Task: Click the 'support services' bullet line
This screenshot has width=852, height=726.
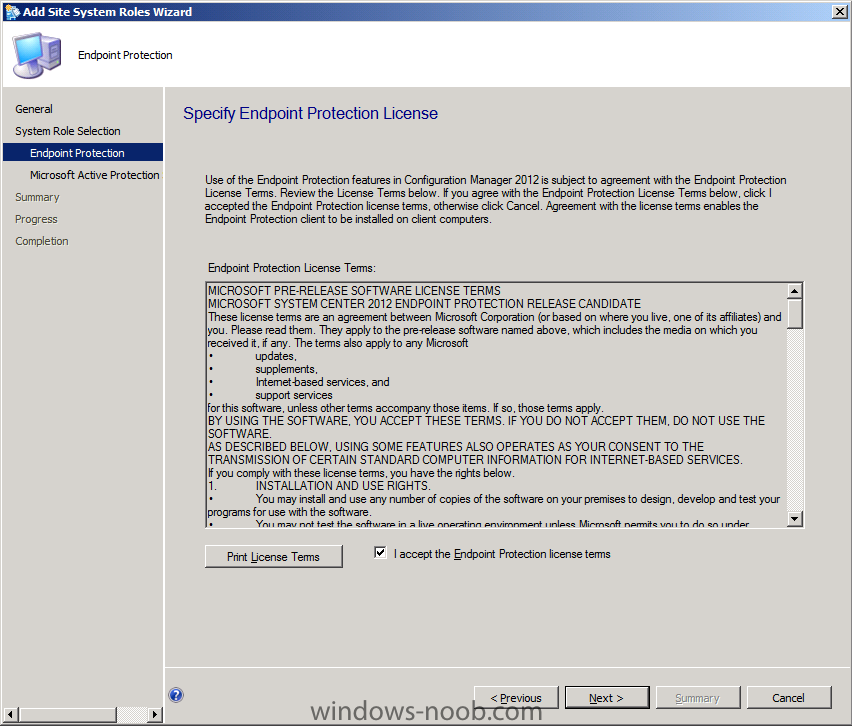Action: pos(294,395)
